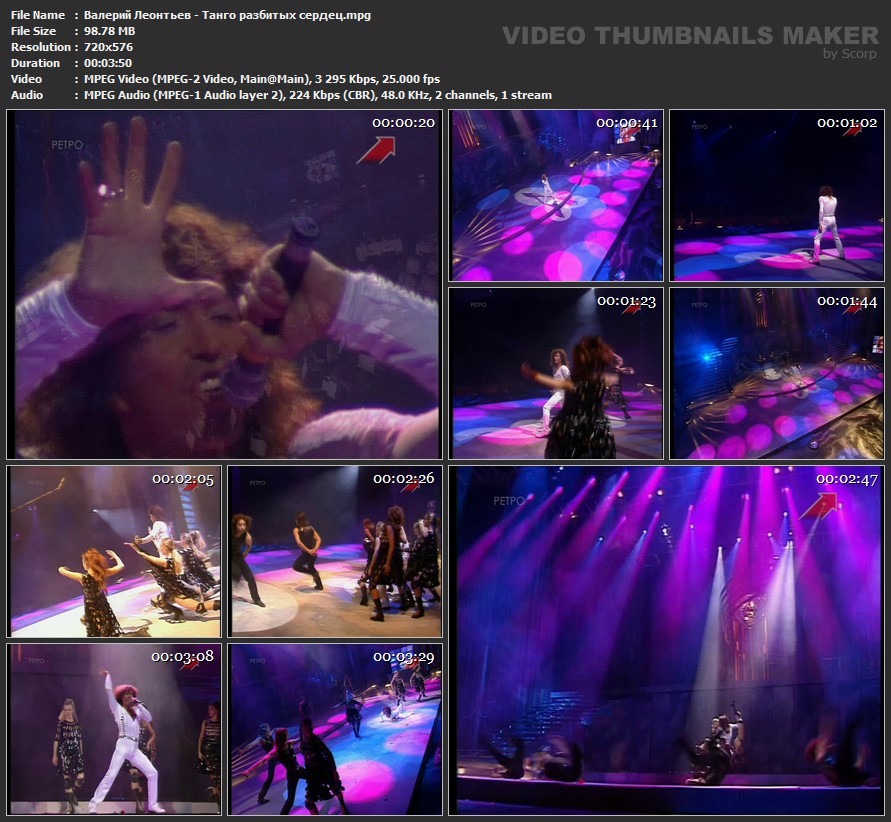Select the thumbnail stamped 00:03:08
891x822 pixels.
[x=114, y=729]
